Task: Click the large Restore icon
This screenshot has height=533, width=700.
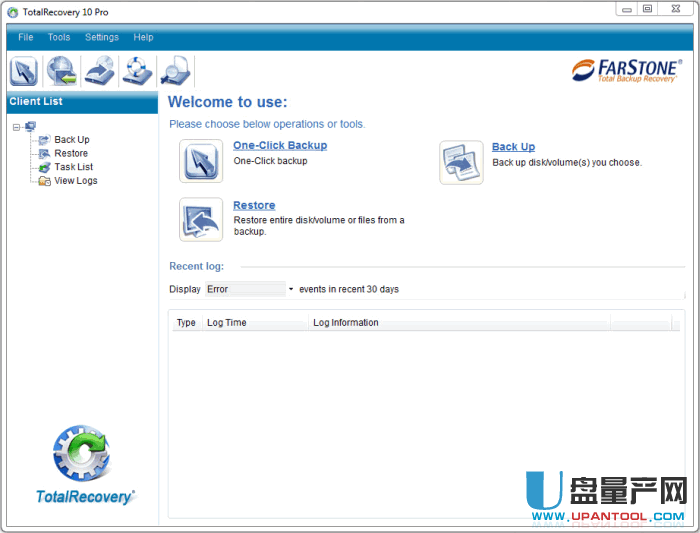Action: click(201, 219)
